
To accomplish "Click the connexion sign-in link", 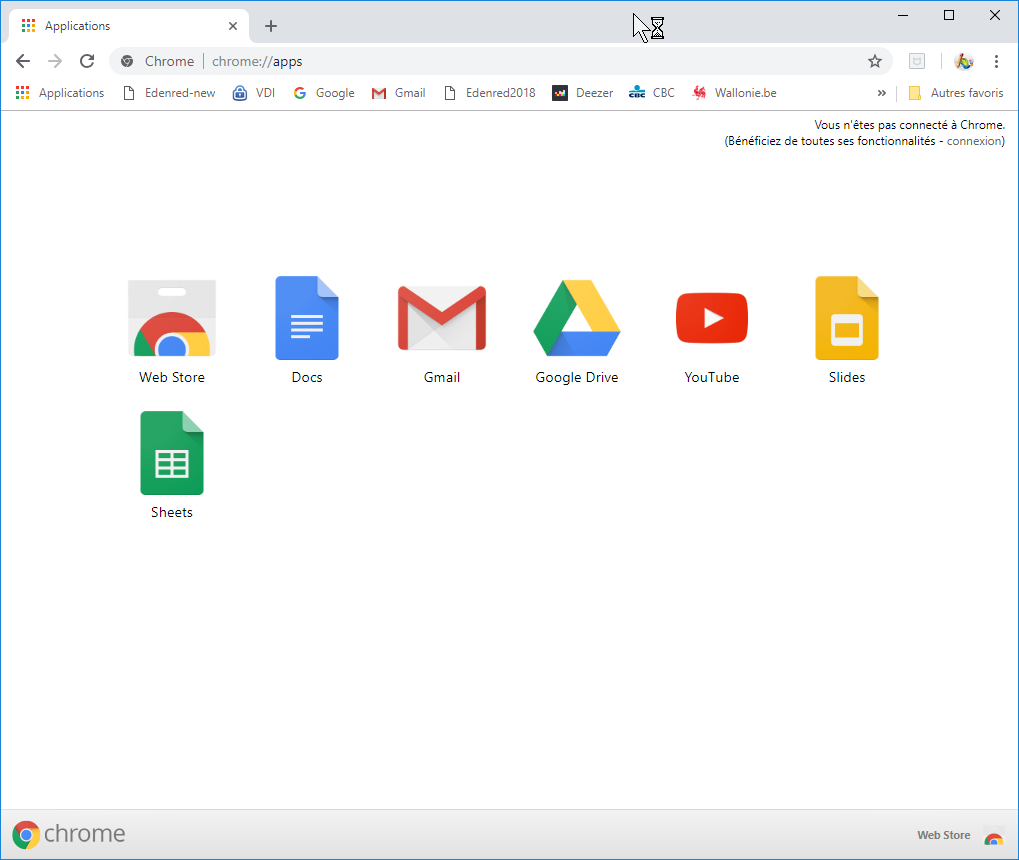I will point(974,141).
